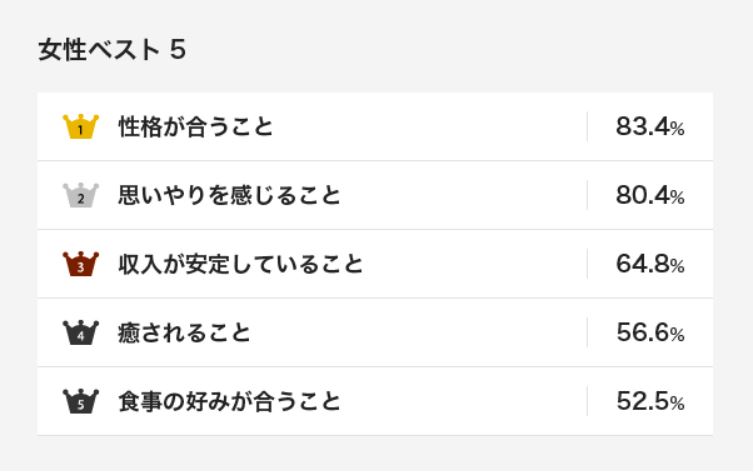Click the 56.6% percentage

click(650, 333)
